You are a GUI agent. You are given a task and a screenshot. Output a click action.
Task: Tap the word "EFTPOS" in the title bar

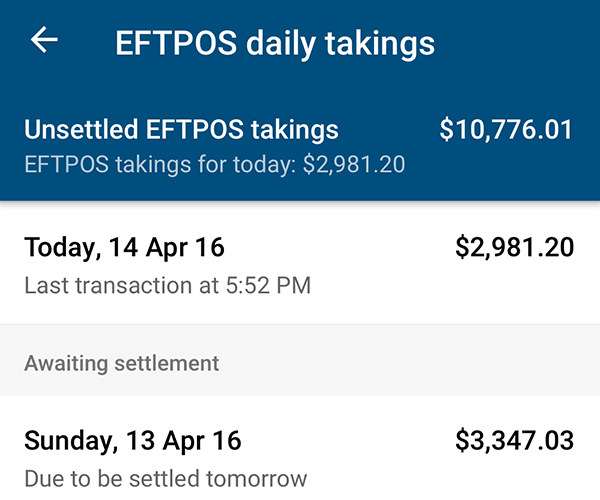click(171, 43)
